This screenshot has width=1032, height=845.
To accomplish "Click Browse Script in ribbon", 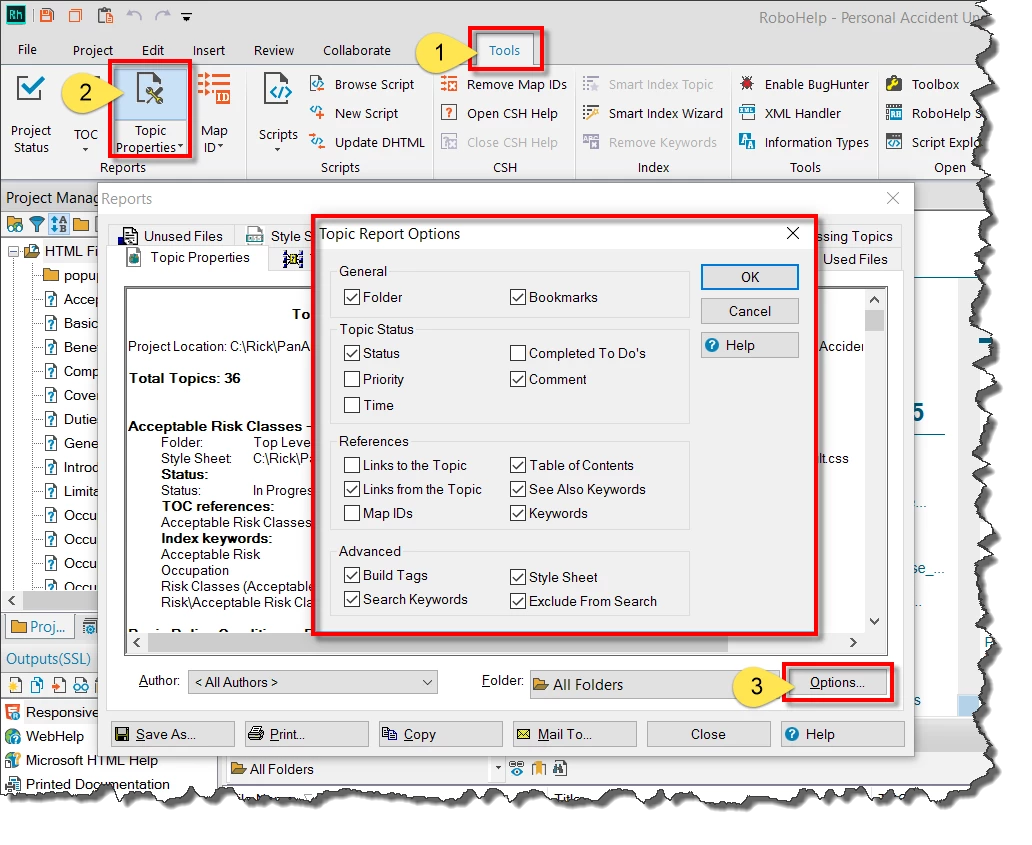I will point(363,84).
